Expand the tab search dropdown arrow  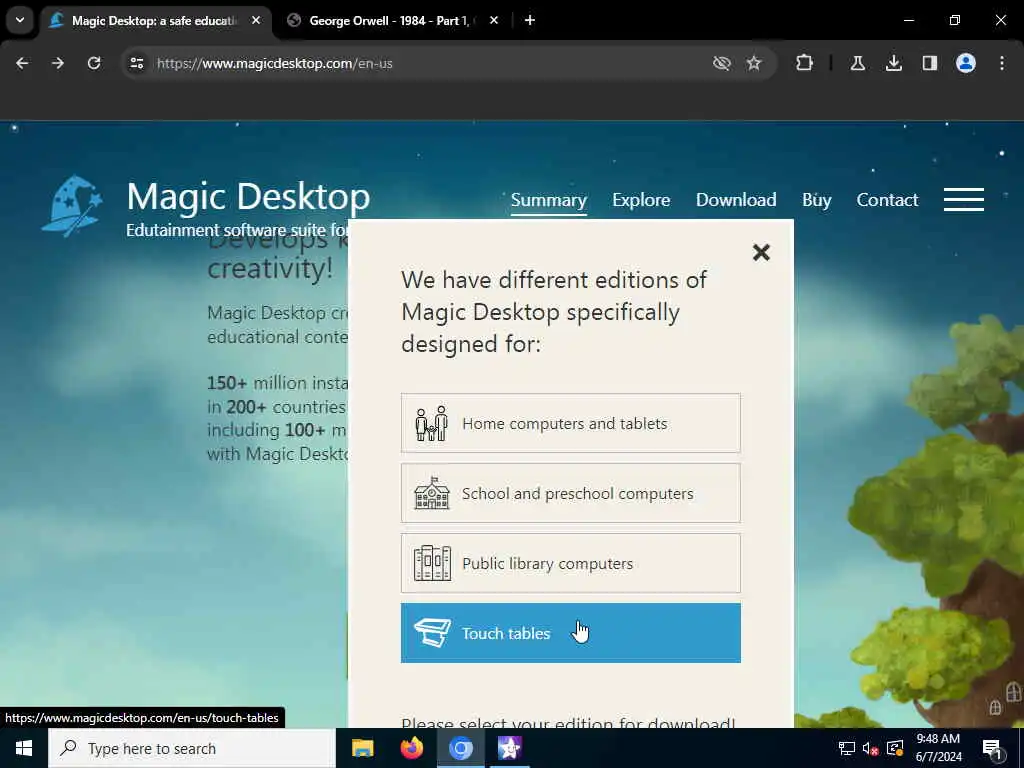pyautogui.click(x=20, y=20)
